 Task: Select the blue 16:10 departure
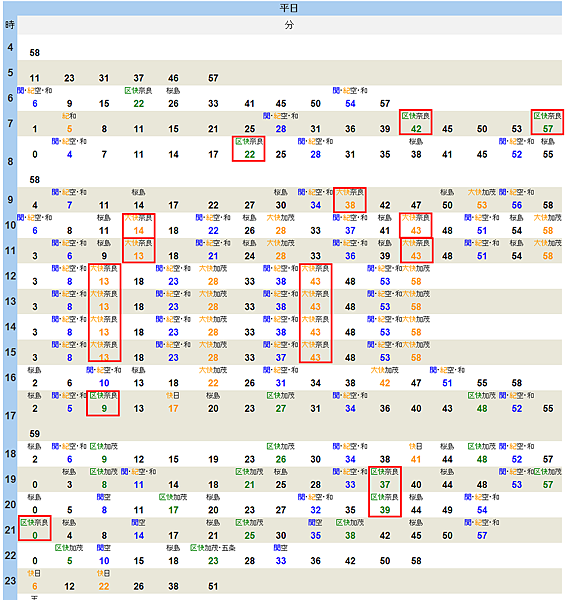104,383
